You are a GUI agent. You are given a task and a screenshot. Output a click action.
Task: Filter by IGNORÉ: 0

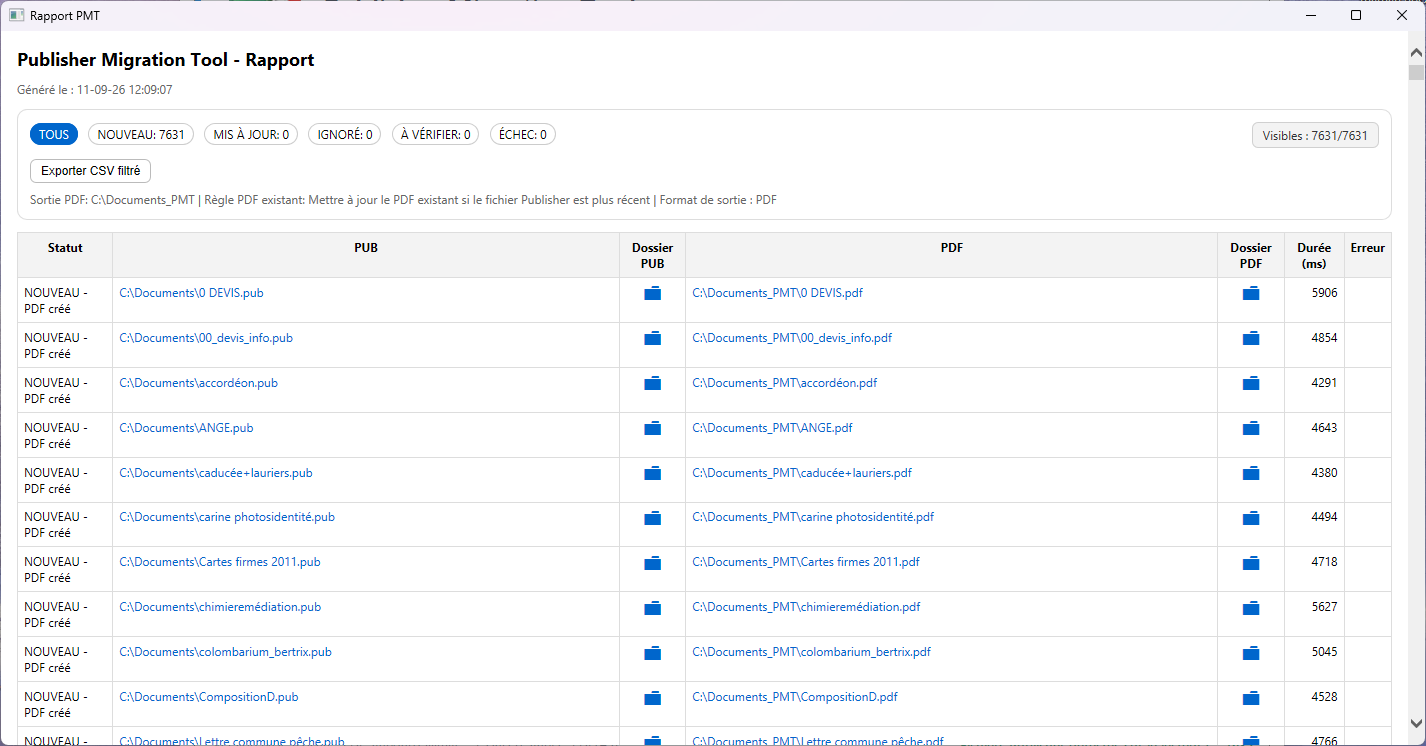(x=344, y=134)
